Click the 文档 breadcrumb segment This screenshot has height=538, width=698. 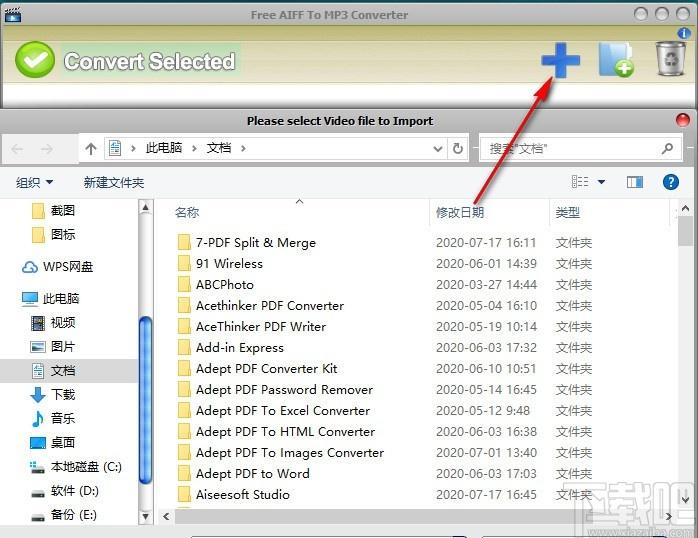point(219,148)
